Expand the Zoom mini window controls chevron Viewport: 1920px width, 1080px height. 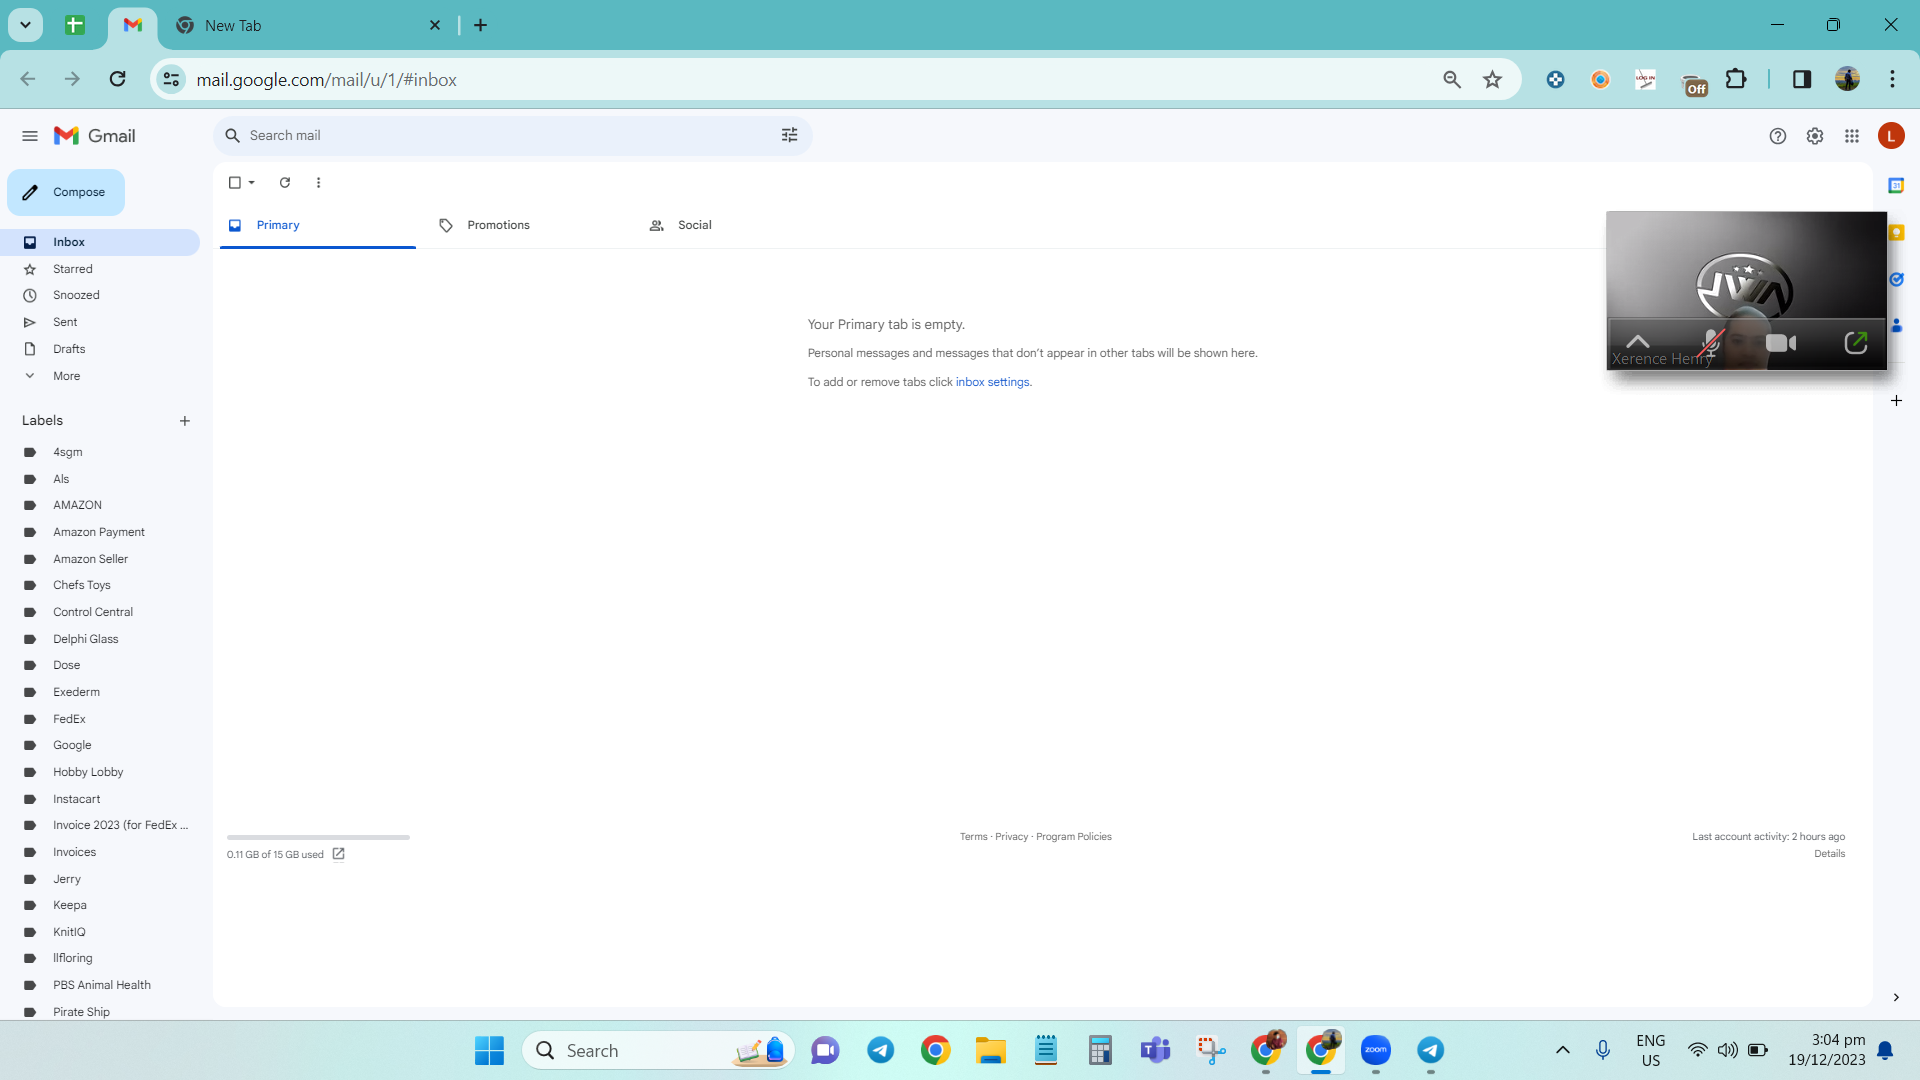pyautogui.click(x=1638, y=342)
